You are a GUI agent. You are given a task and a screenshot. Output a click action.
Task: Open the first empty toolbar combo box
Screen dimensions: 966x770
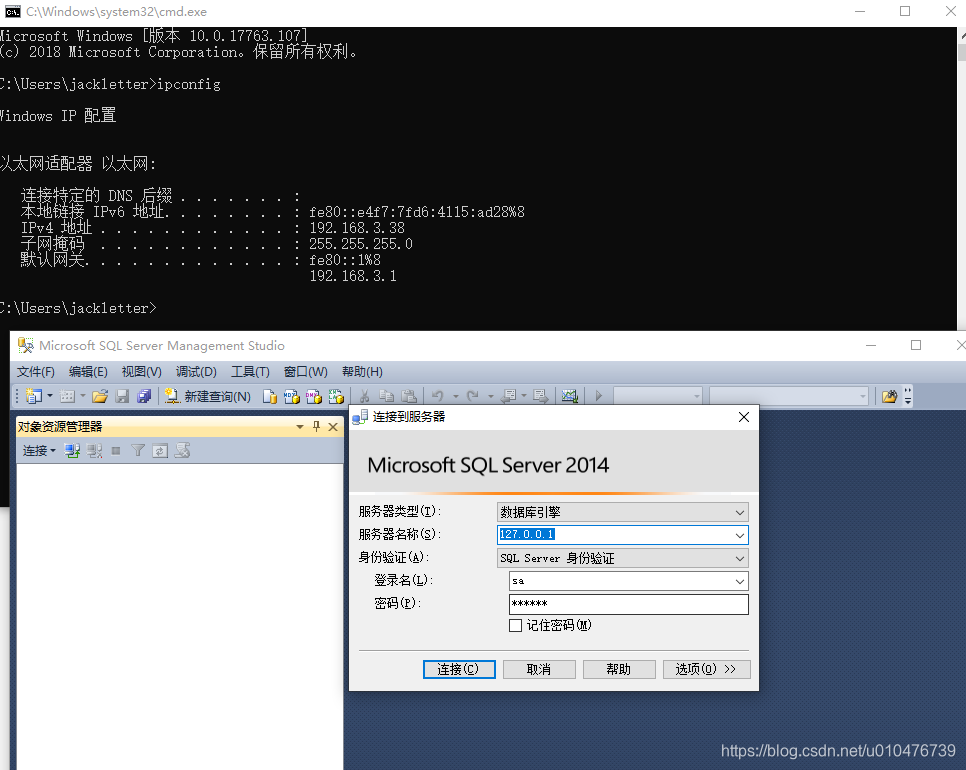coord(658,396)
